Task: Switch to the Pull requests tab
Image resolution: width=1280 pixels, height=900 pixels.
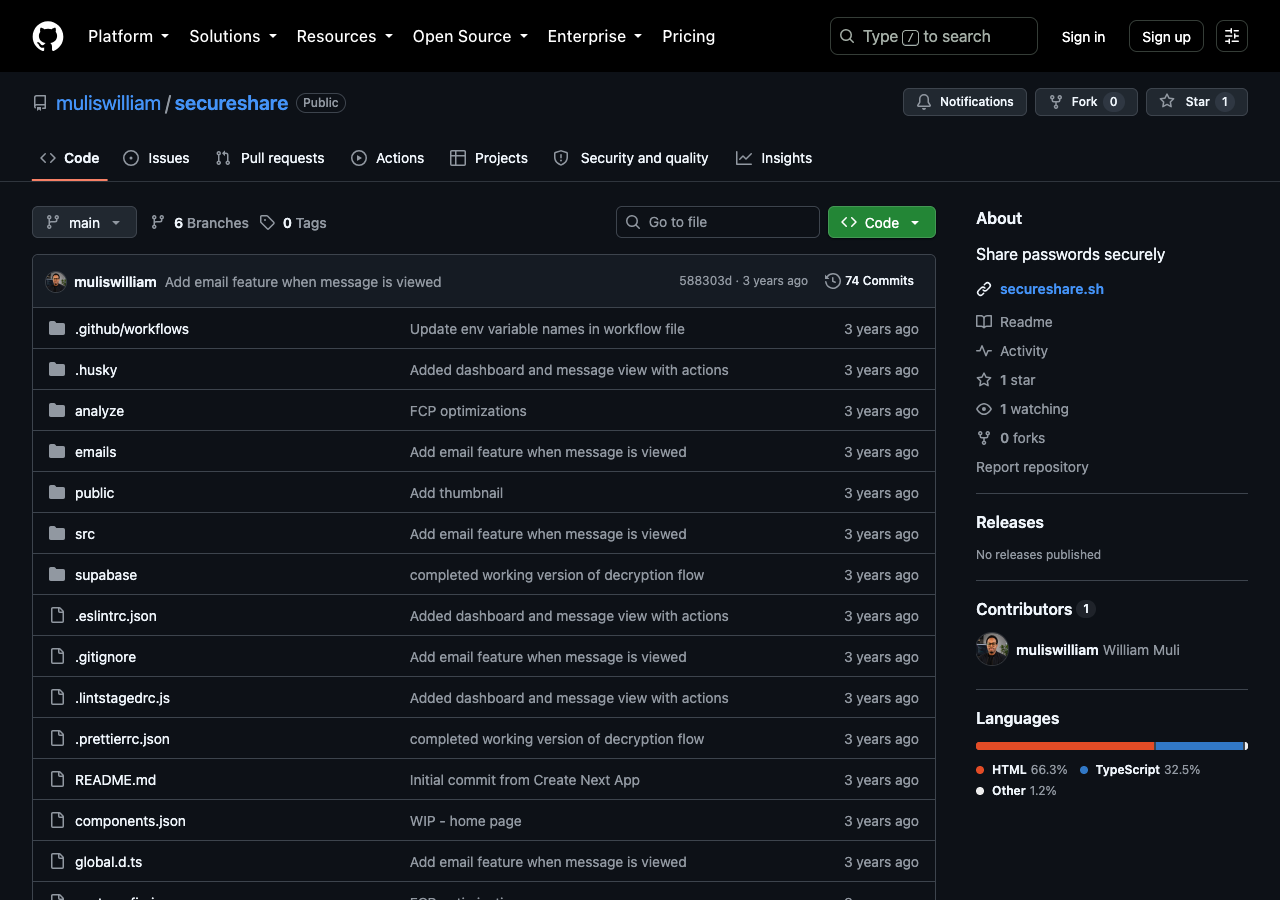Action: pos(270,158)
